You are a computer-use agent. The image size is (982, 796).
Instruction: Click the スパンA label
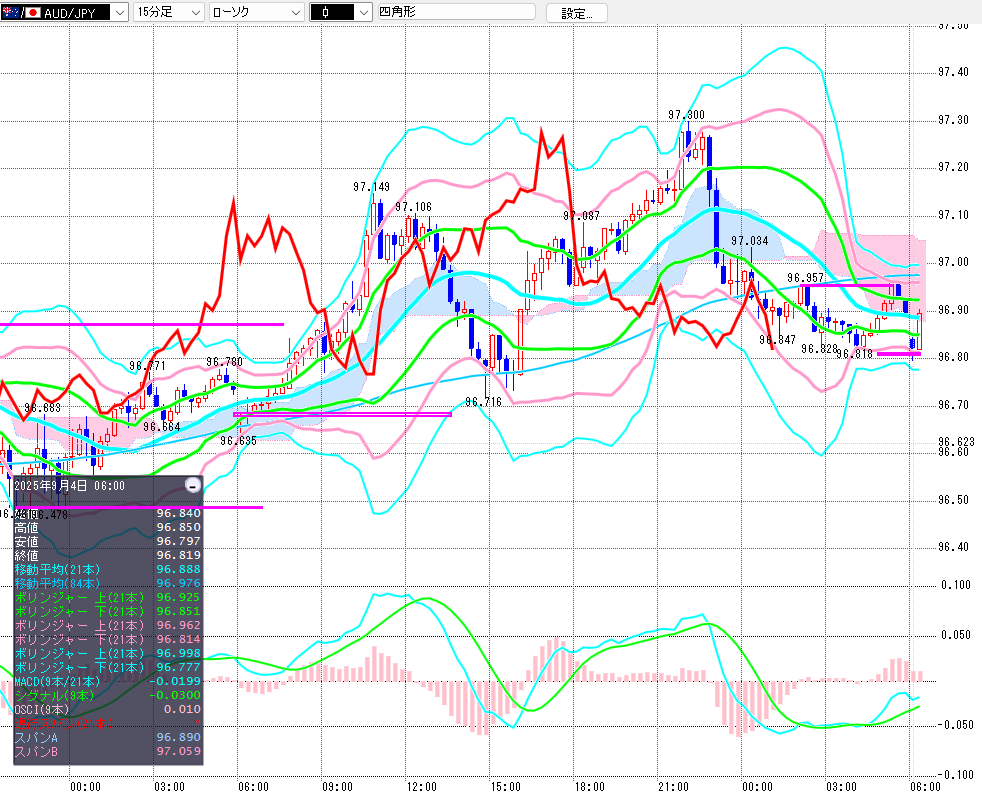pos(36,738)
